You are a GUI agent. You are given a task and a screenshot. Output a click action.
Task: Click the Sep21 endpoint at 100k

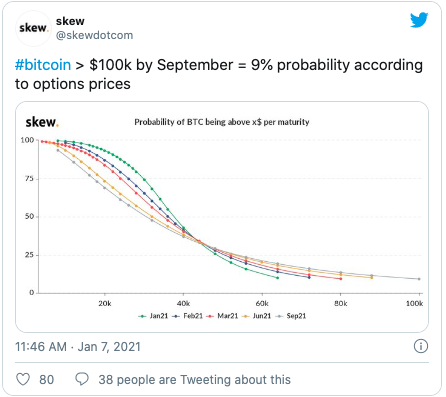tap(419, 279)
